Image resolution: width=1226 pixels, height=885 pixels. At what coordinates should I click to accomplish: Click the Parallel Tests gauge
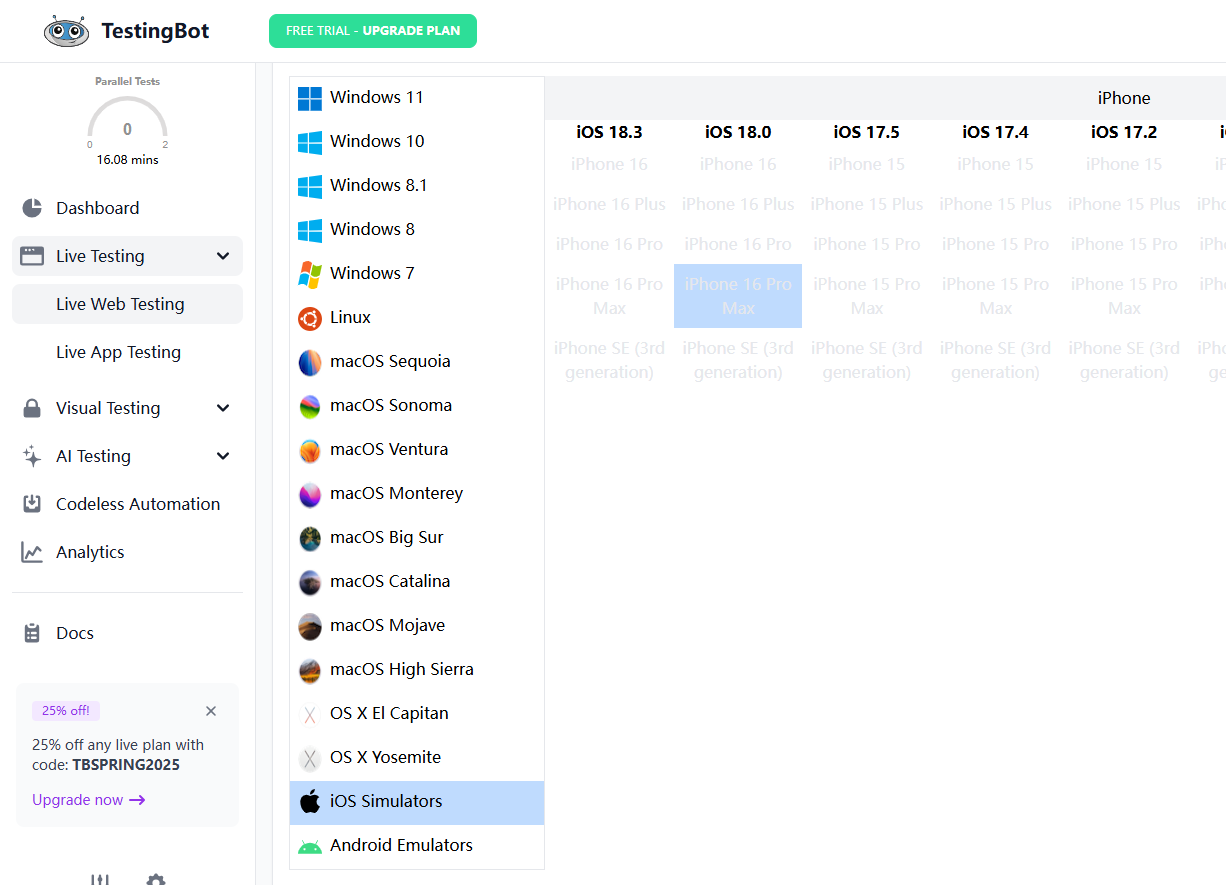pos(127,122)
